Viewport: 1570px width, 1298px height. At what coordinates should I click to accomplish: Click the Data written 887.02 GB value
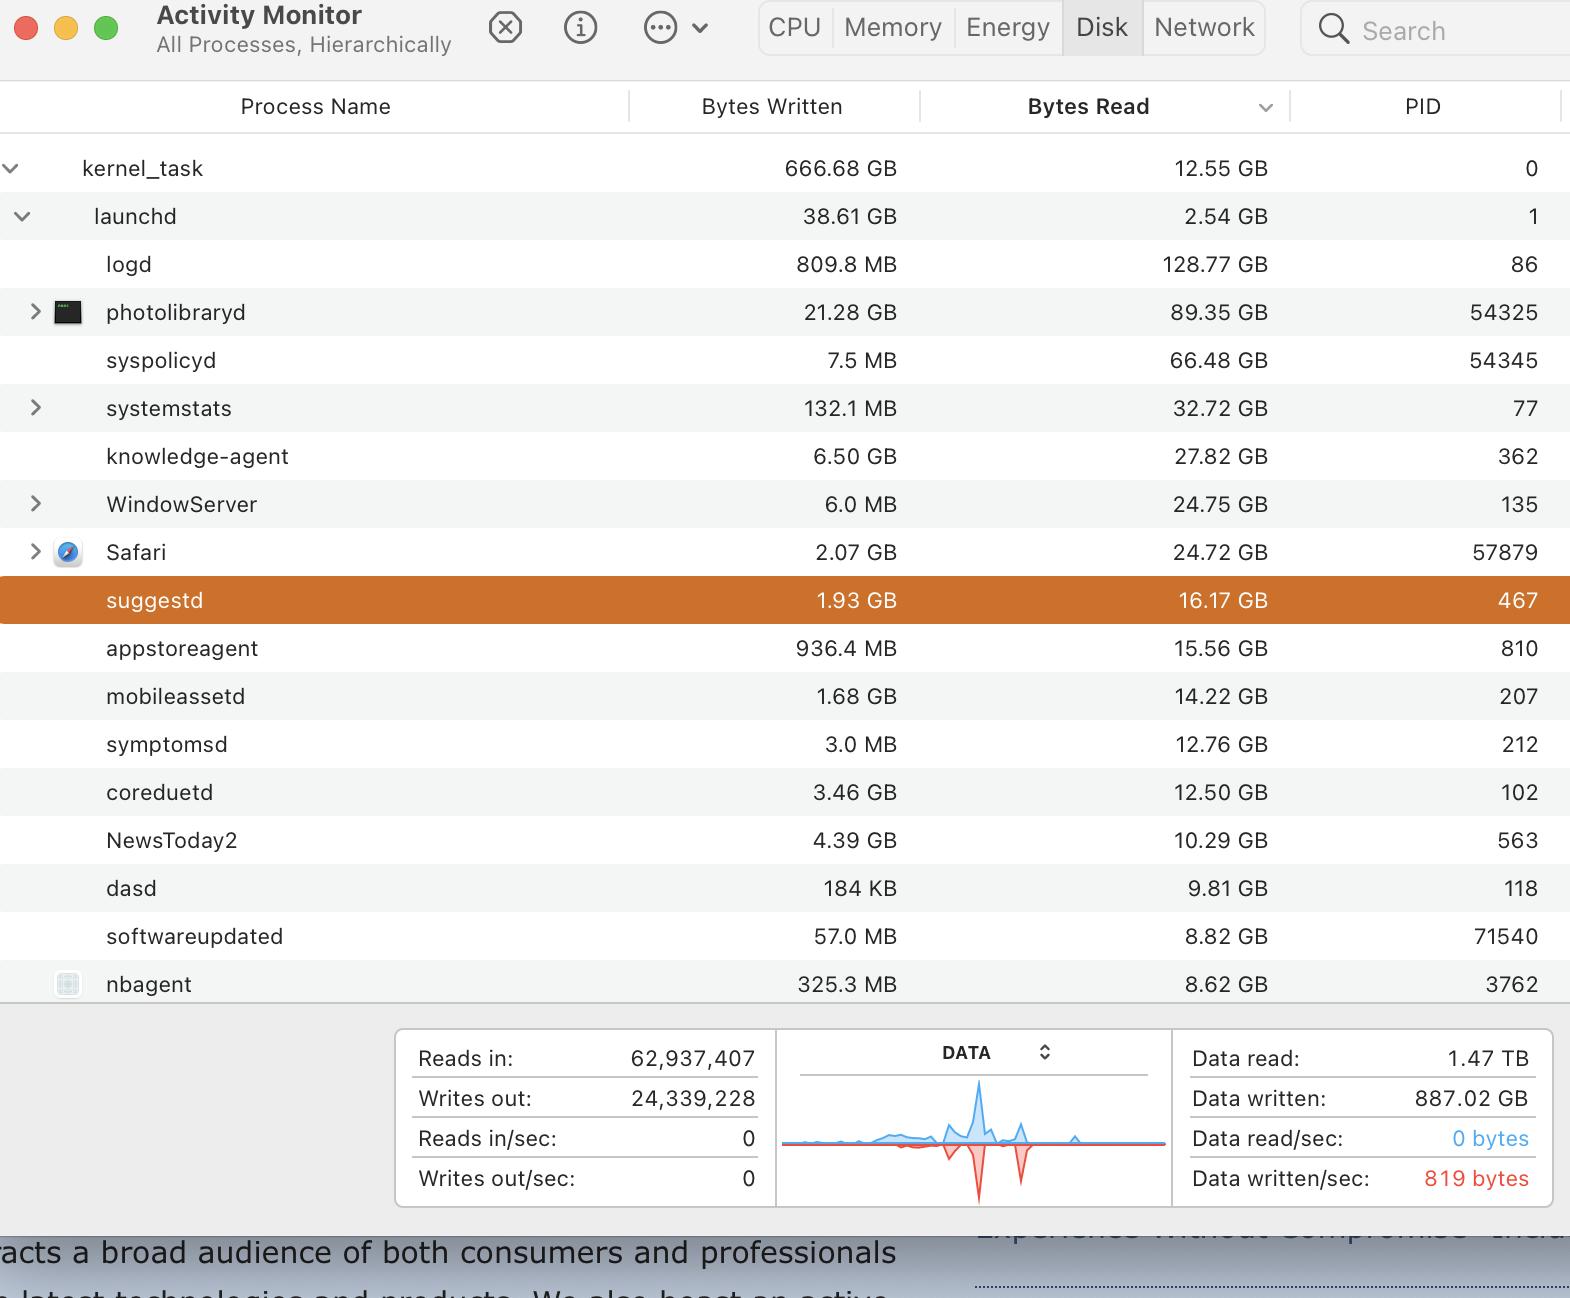[x=1471, y=1098]
